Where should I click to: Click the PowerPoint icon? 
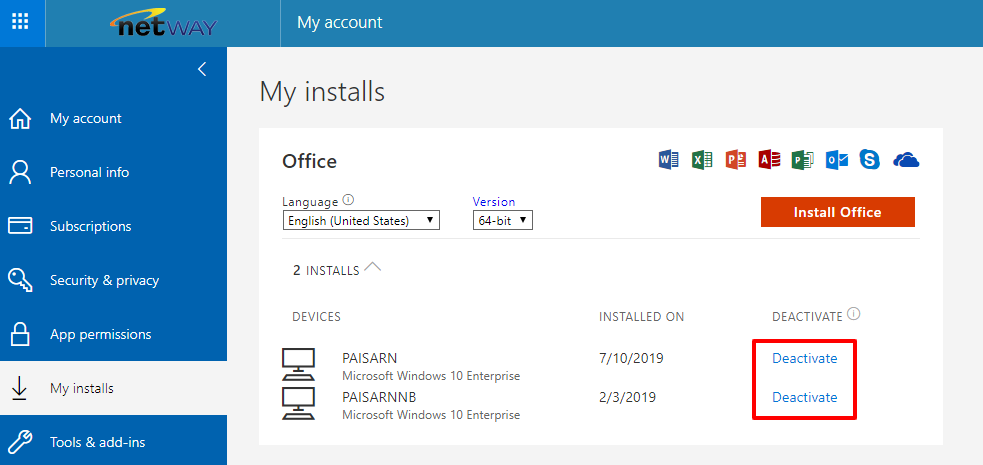coord(736,160)
